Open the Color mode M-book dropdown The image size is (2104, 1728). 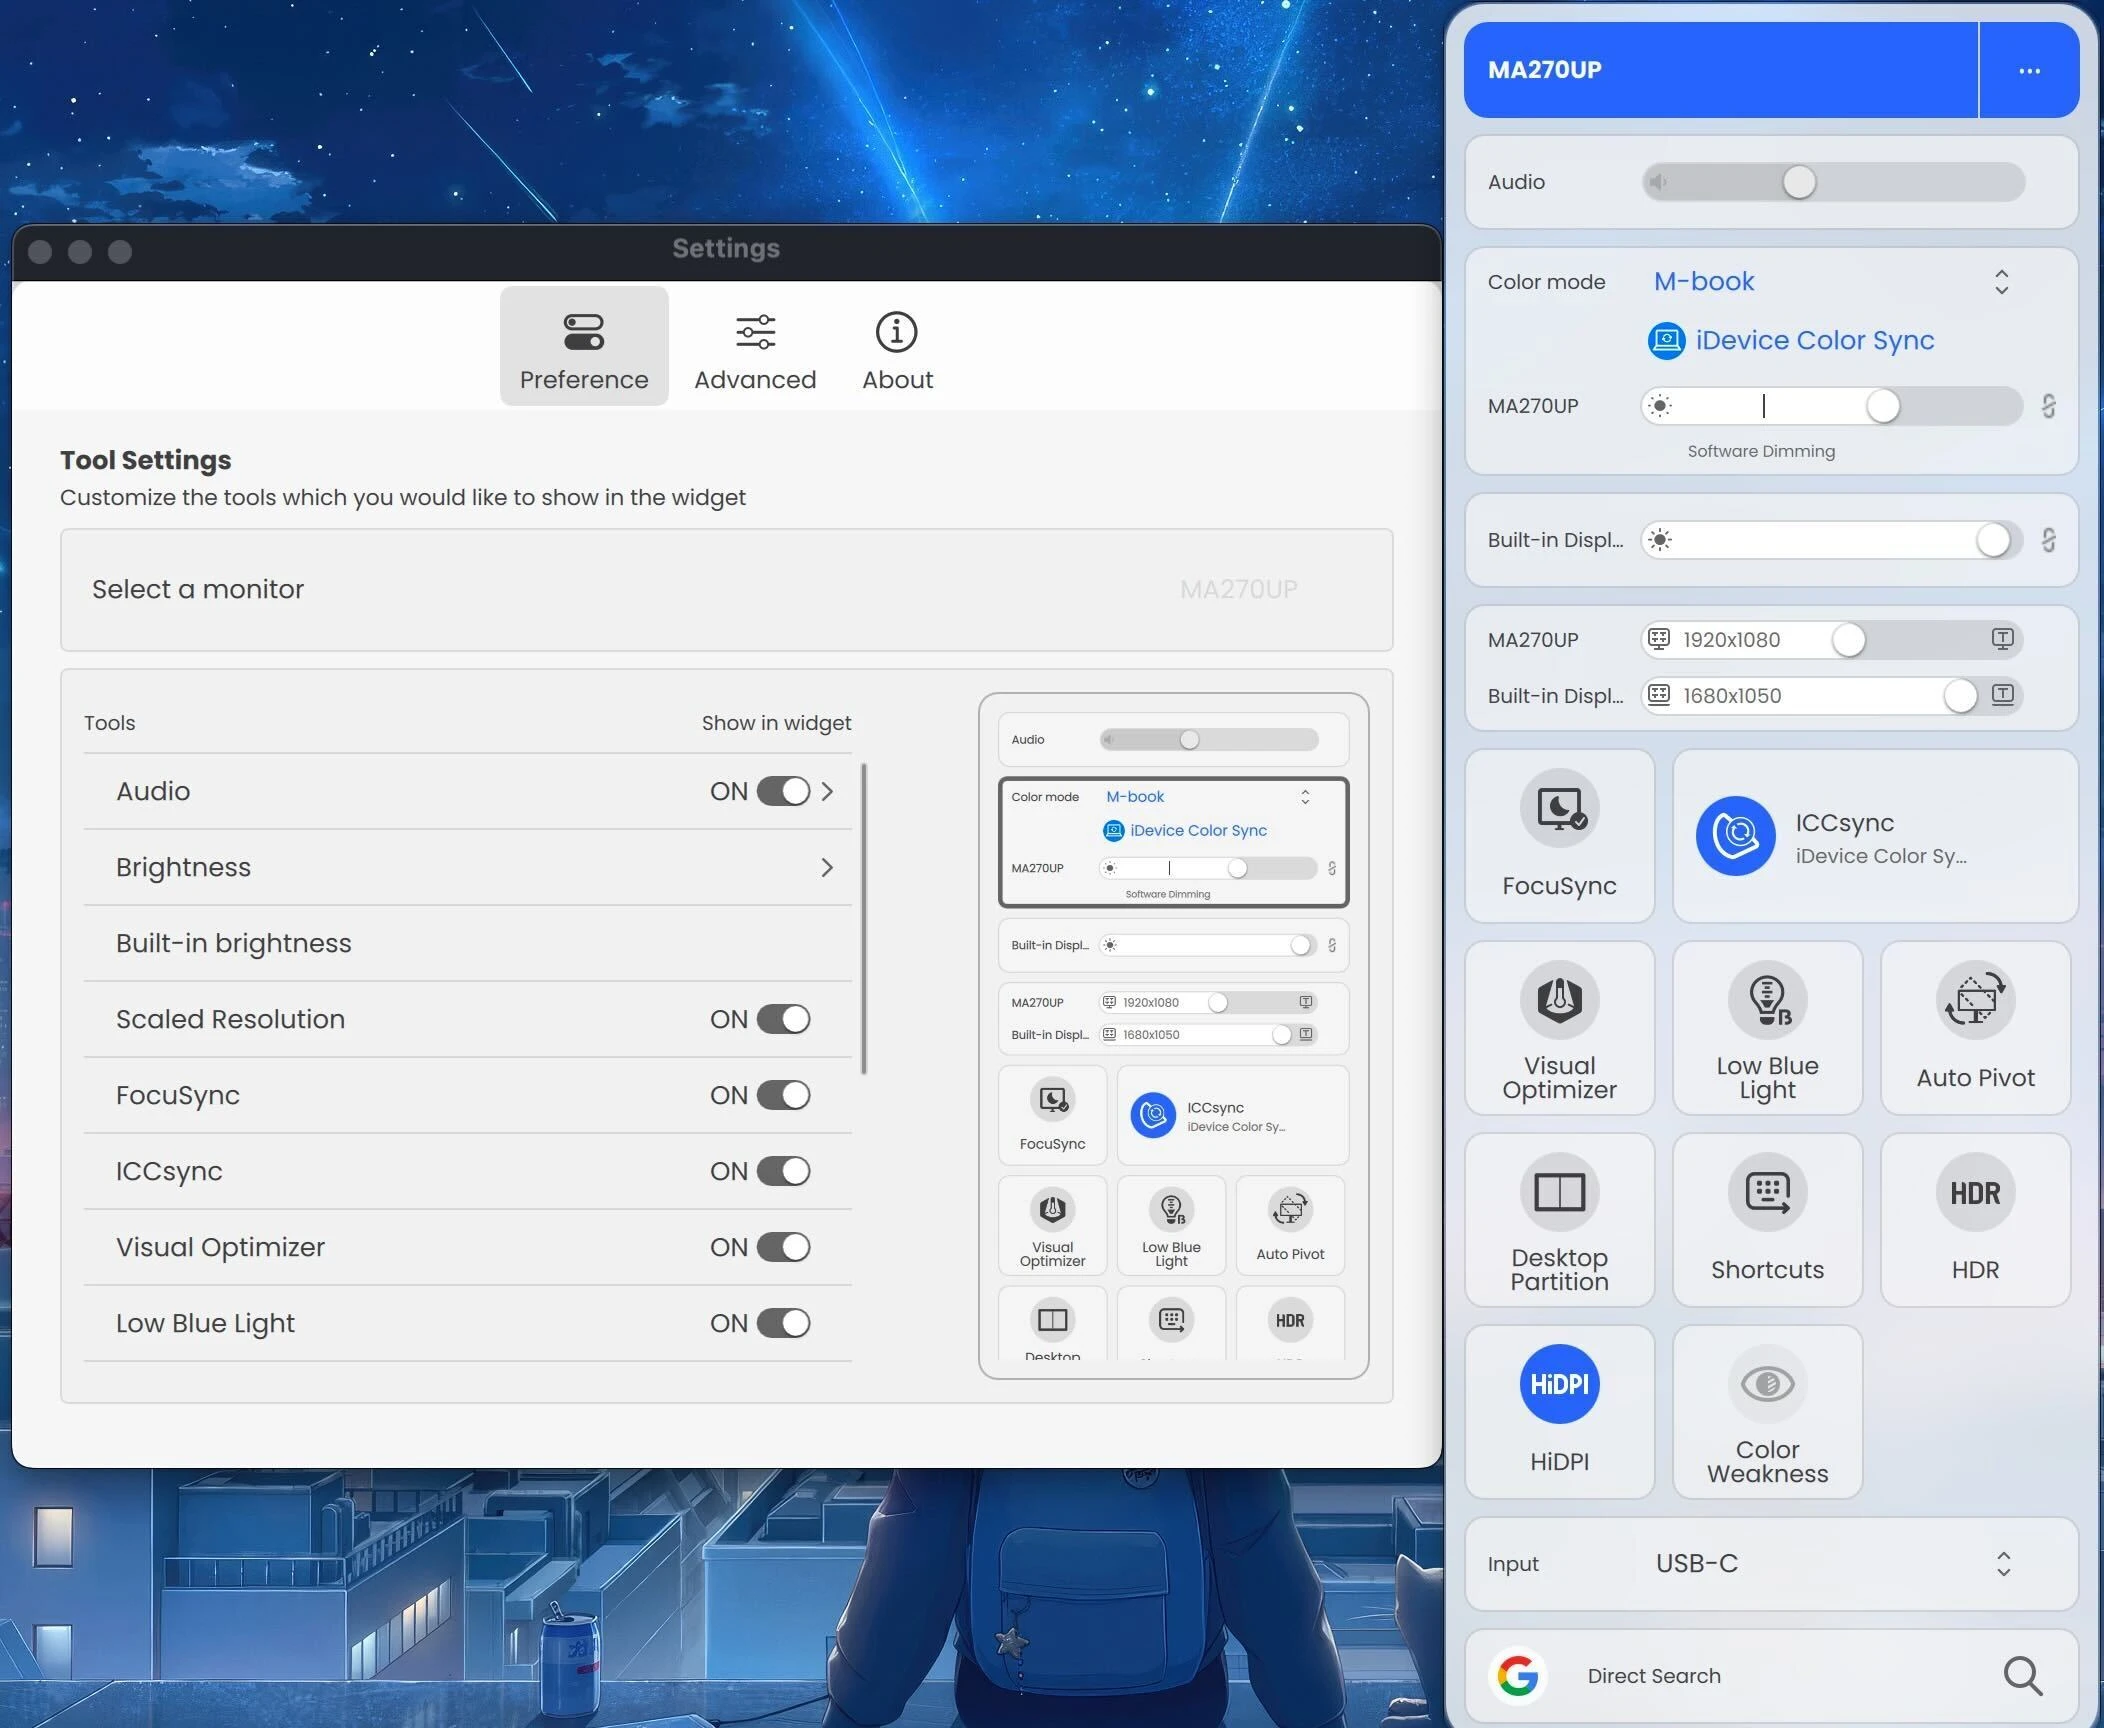click(x=1832, y=282)
